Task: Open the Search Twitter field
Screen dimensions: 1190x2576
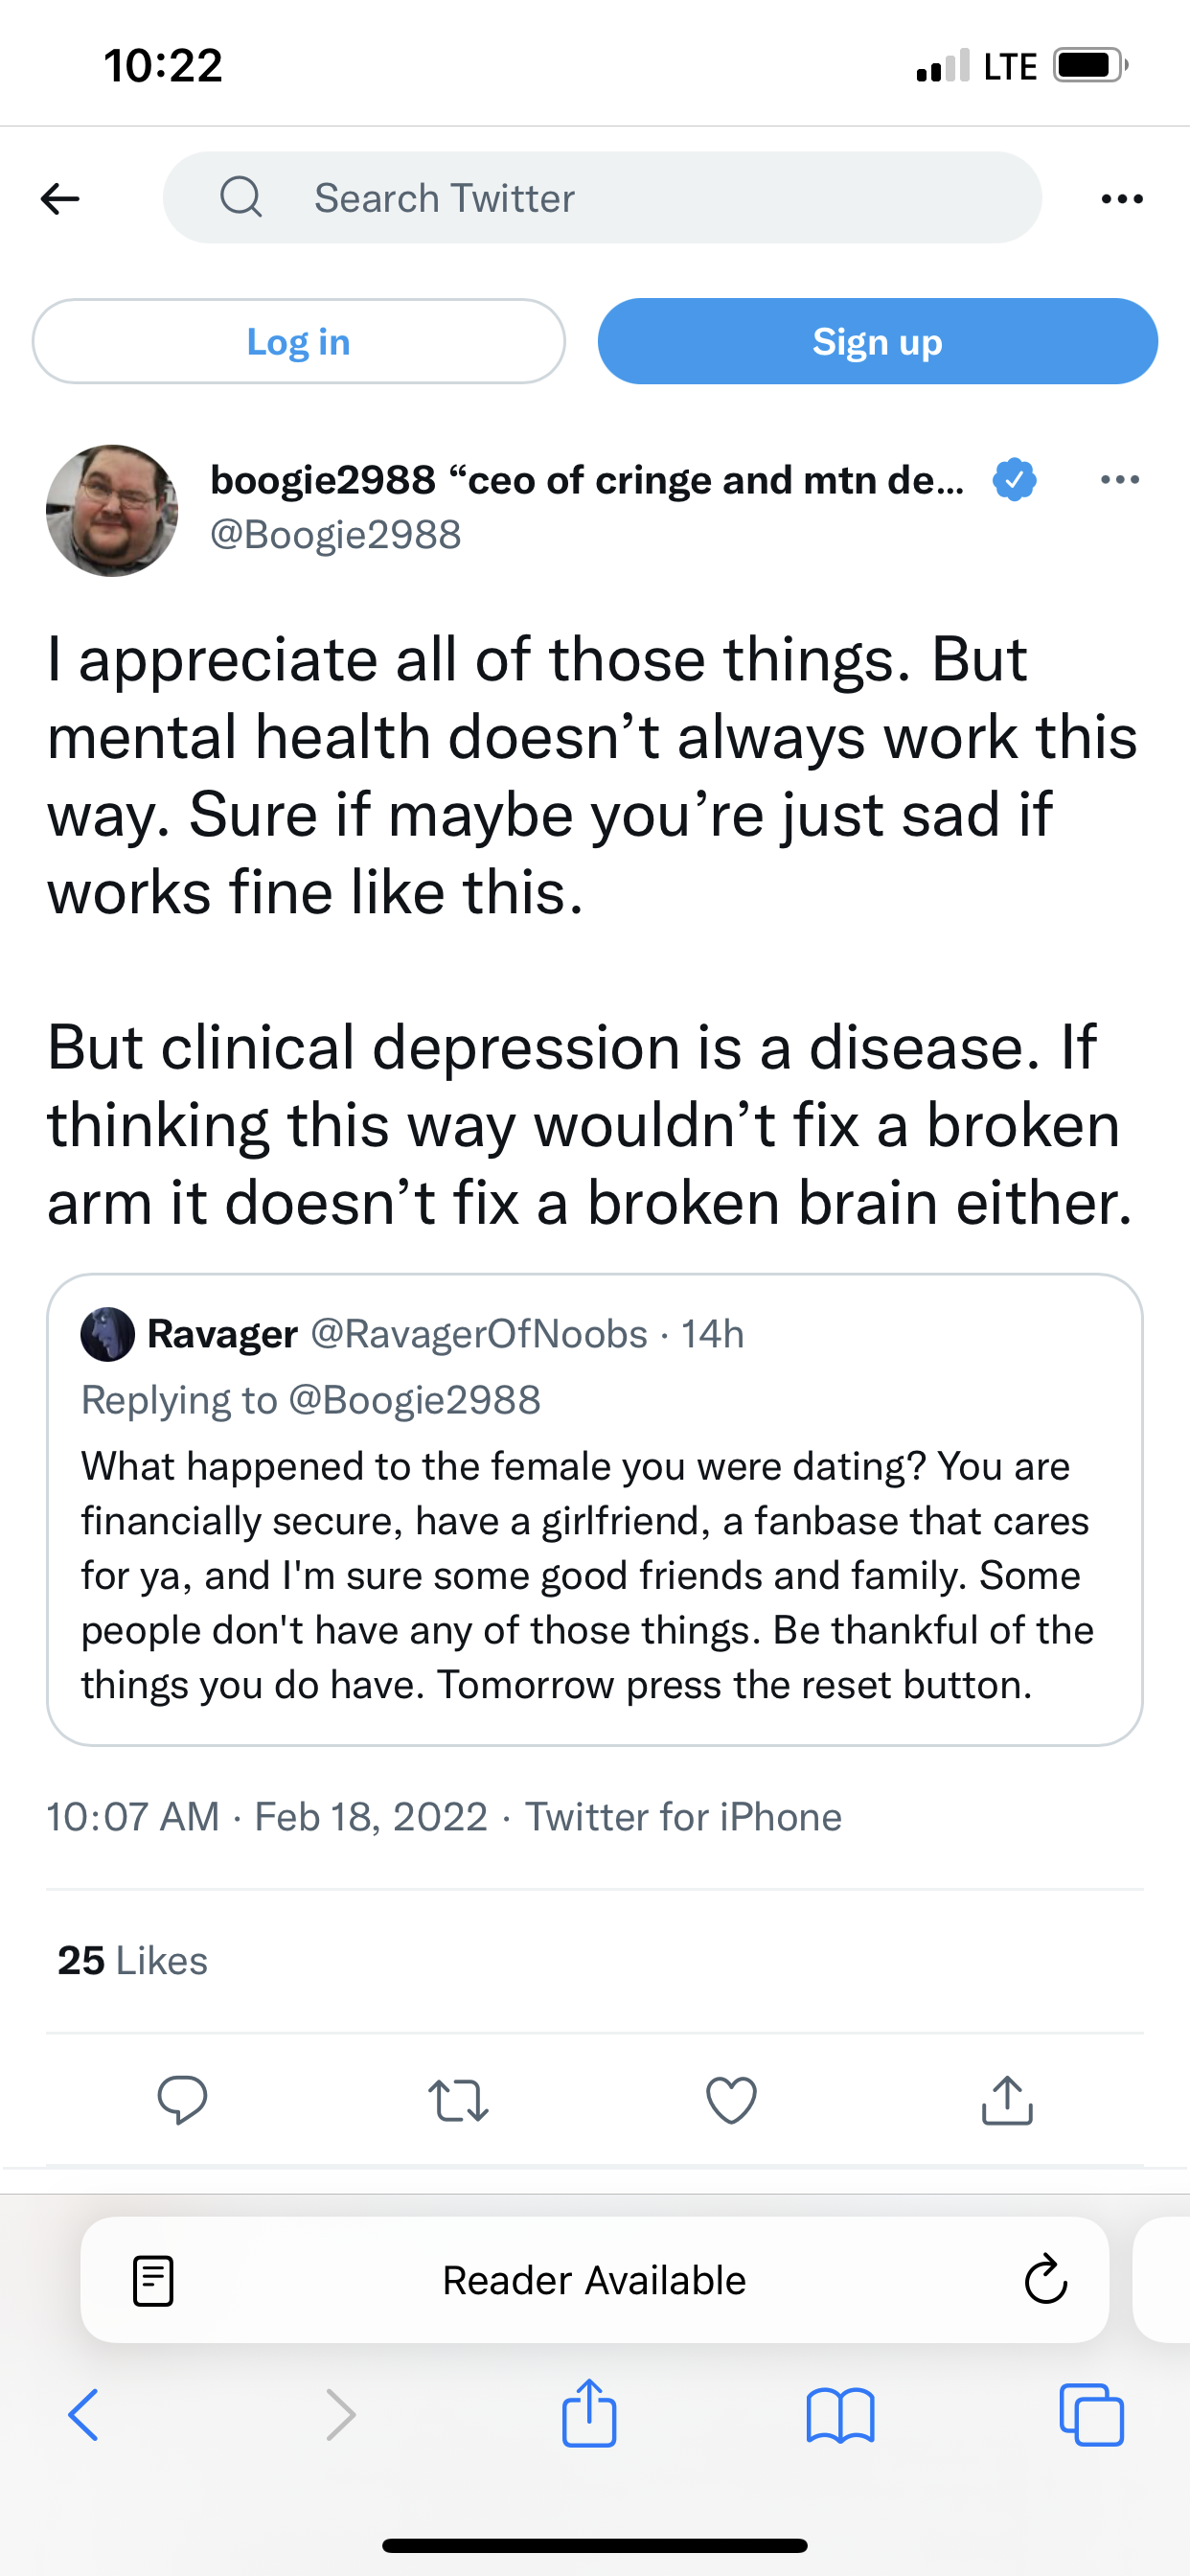Action: pos(602,197)
